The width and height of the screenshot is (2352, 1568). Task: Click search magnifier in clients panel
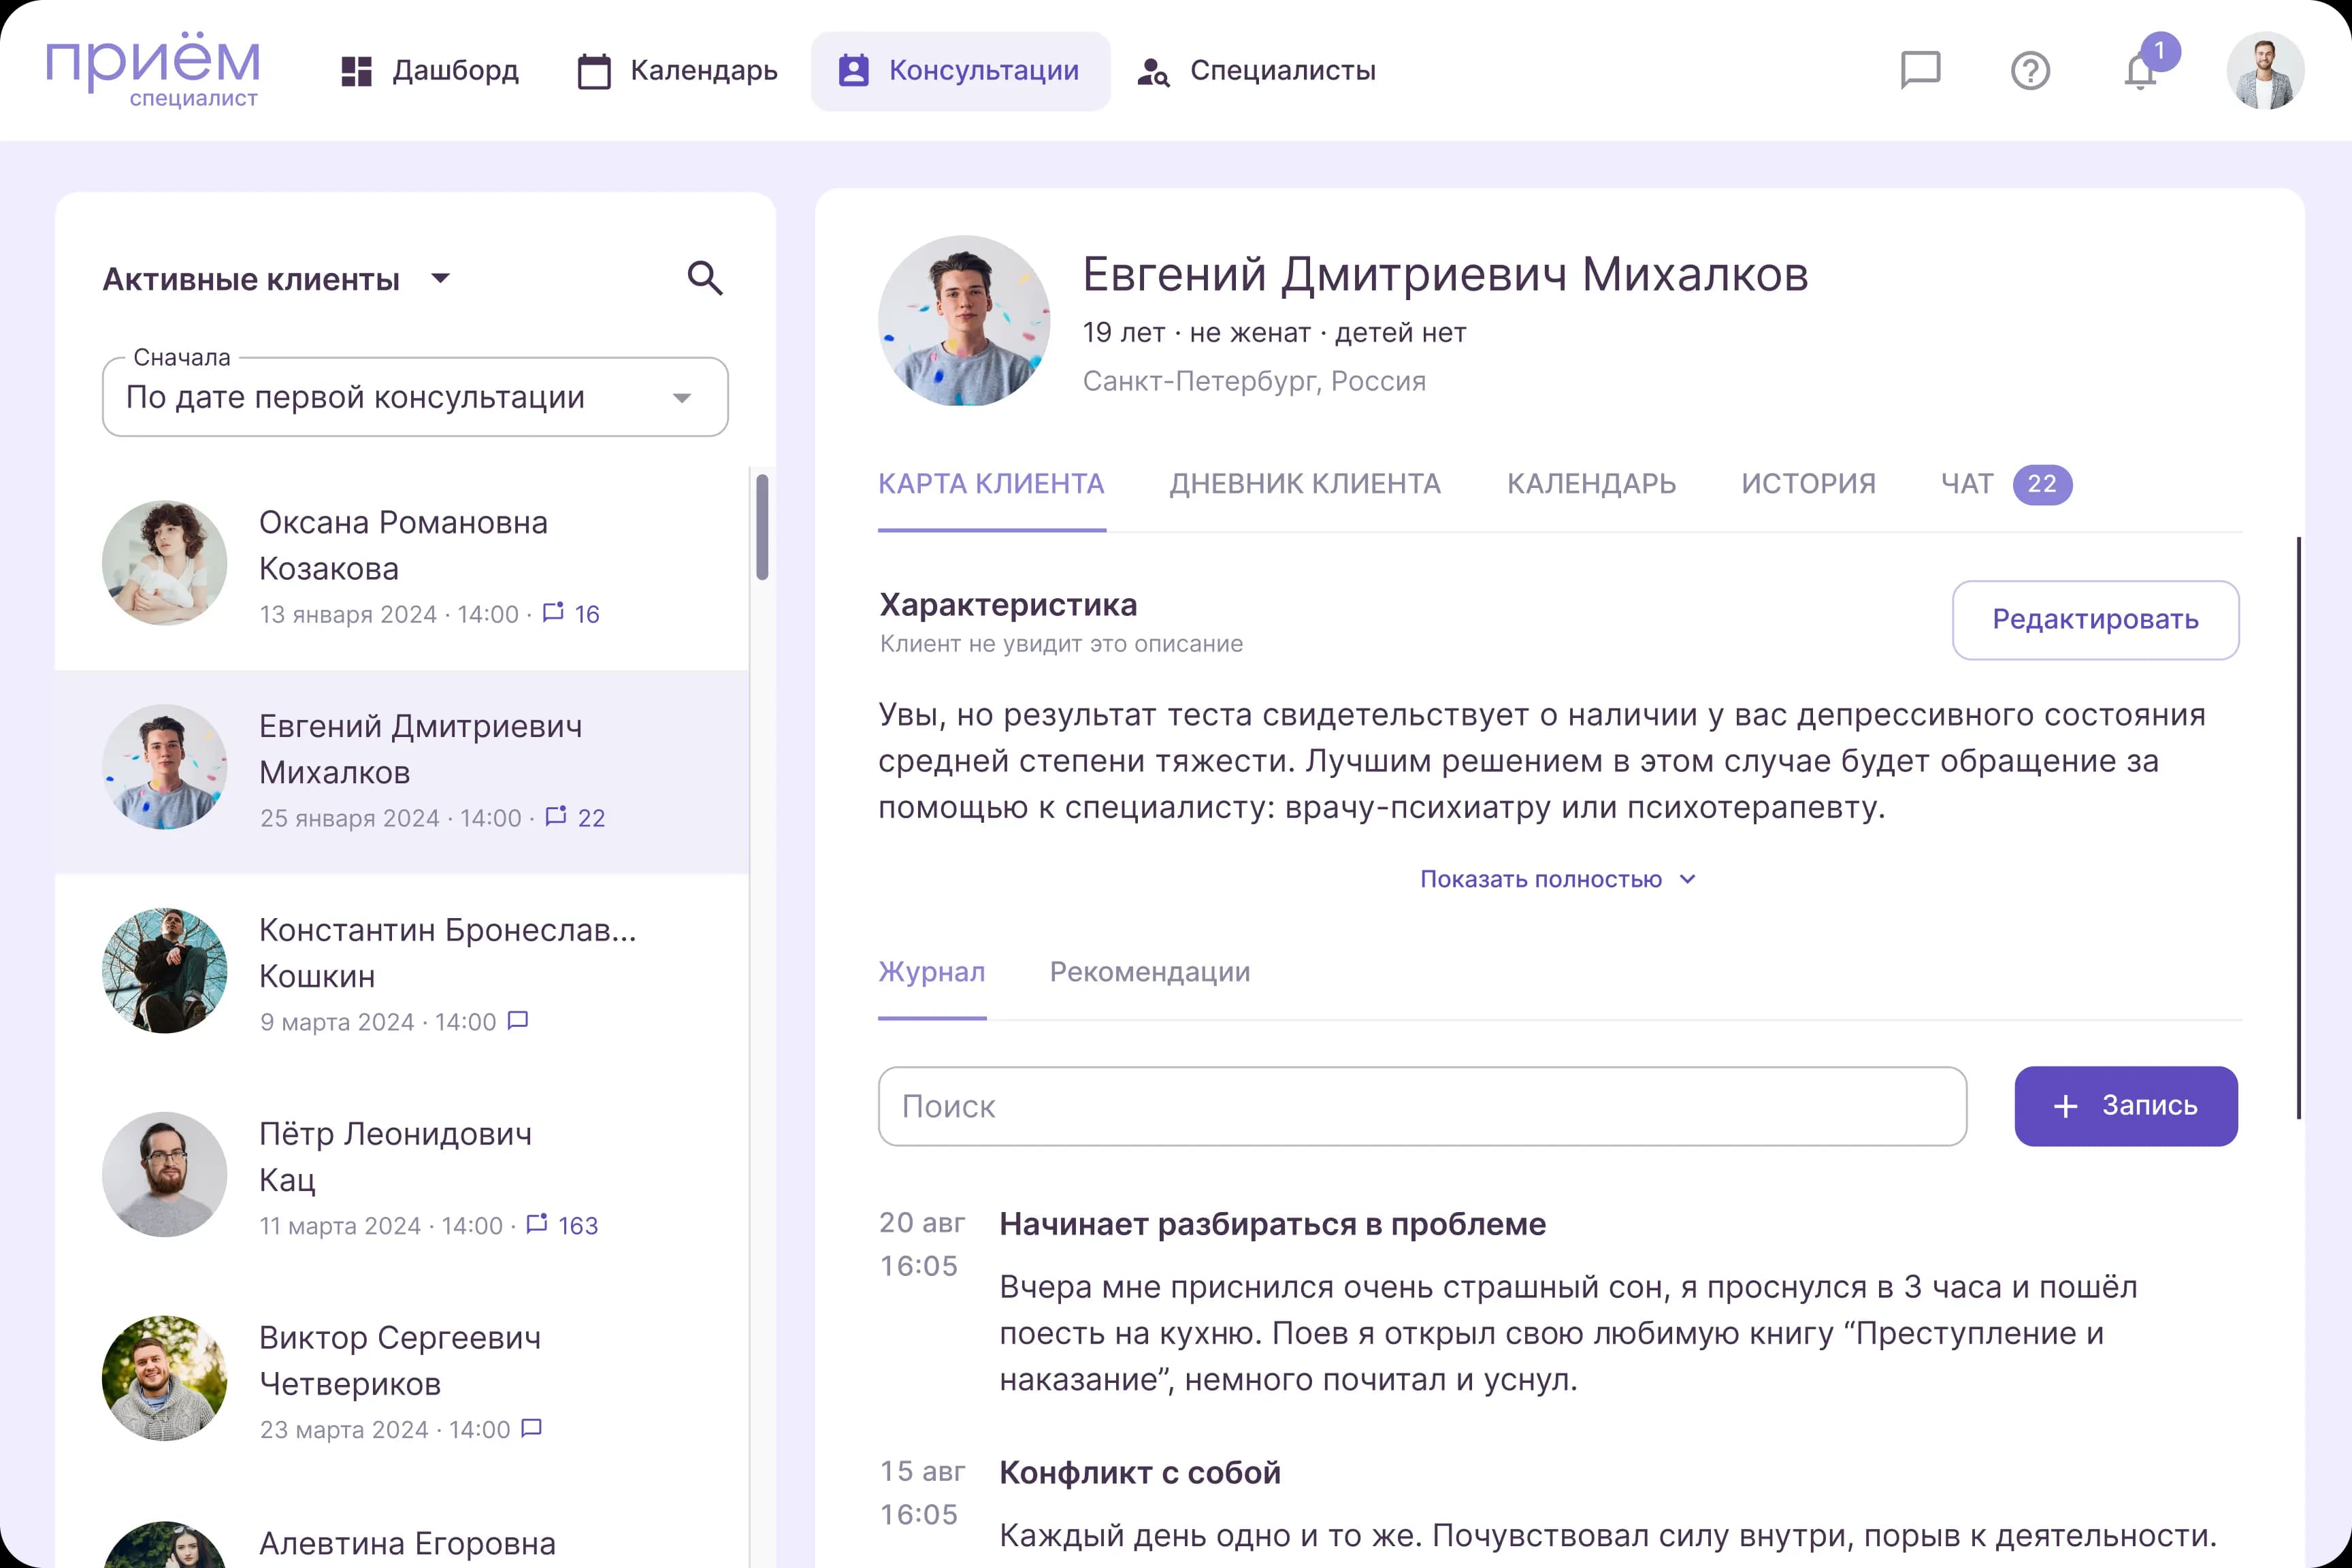pos(705,278)
